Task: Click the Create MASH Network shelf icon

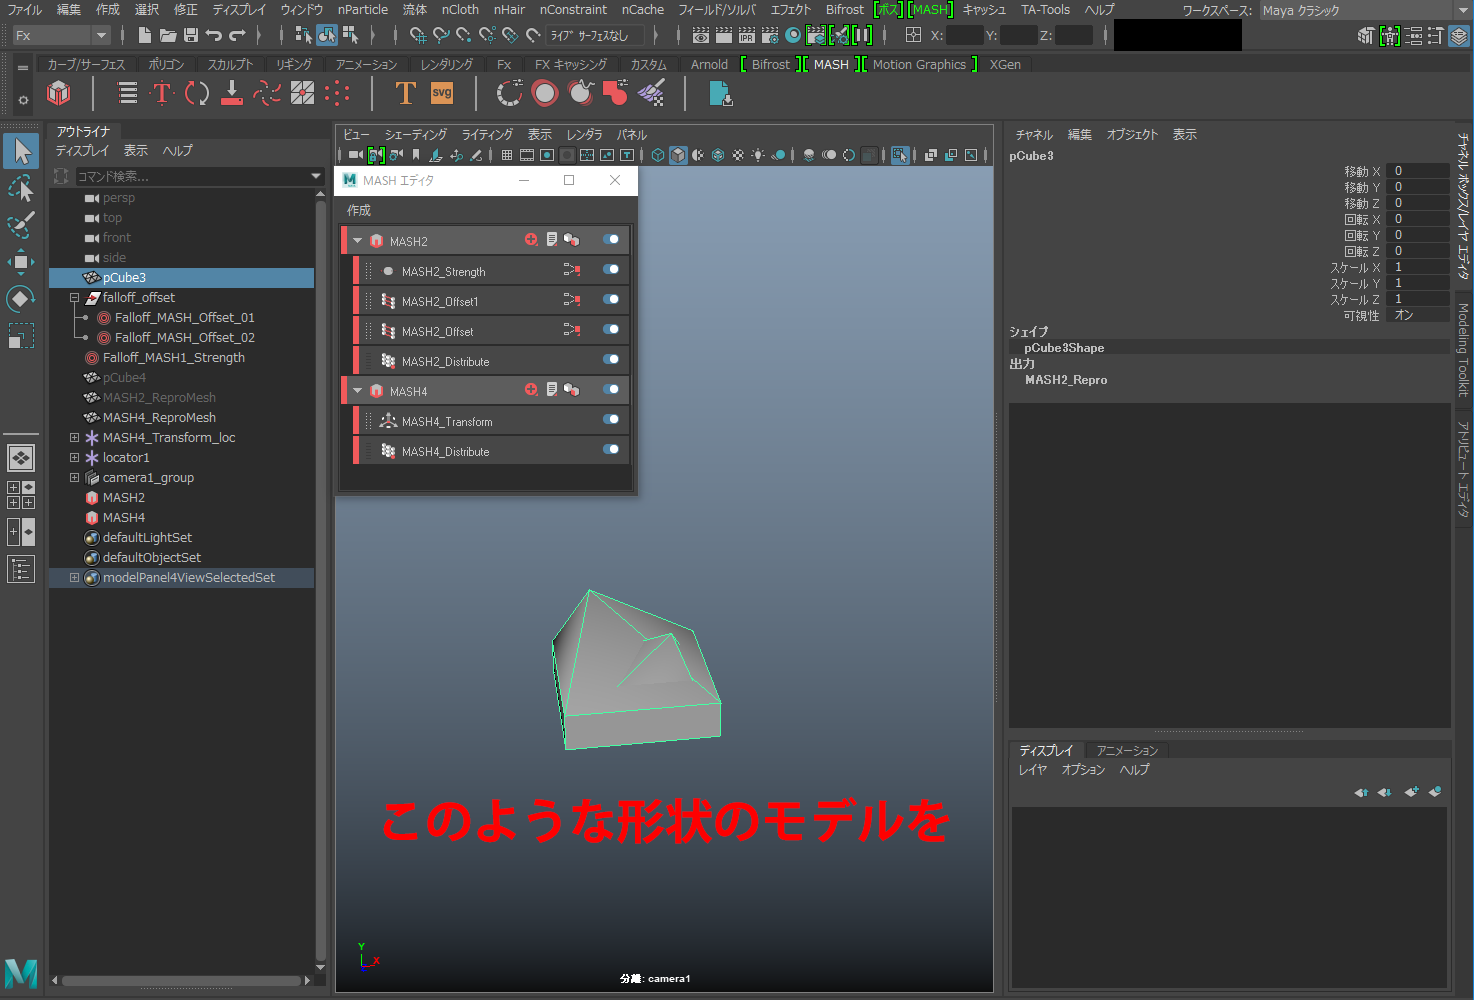Action: click(59, 94)
